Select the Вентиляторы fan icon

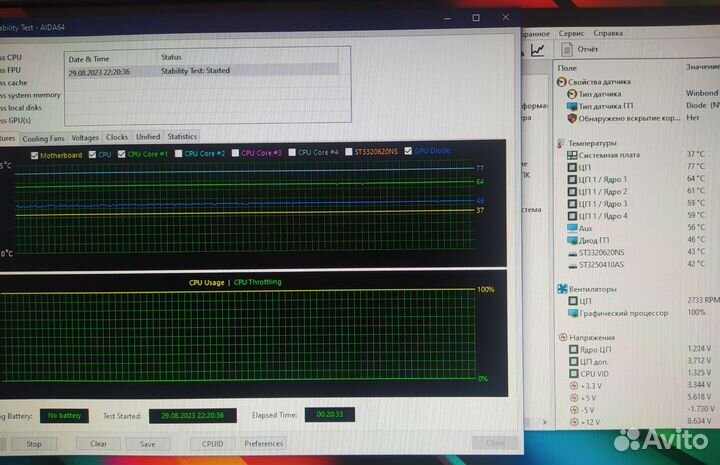pyautogui.click(x=562, y=289)
